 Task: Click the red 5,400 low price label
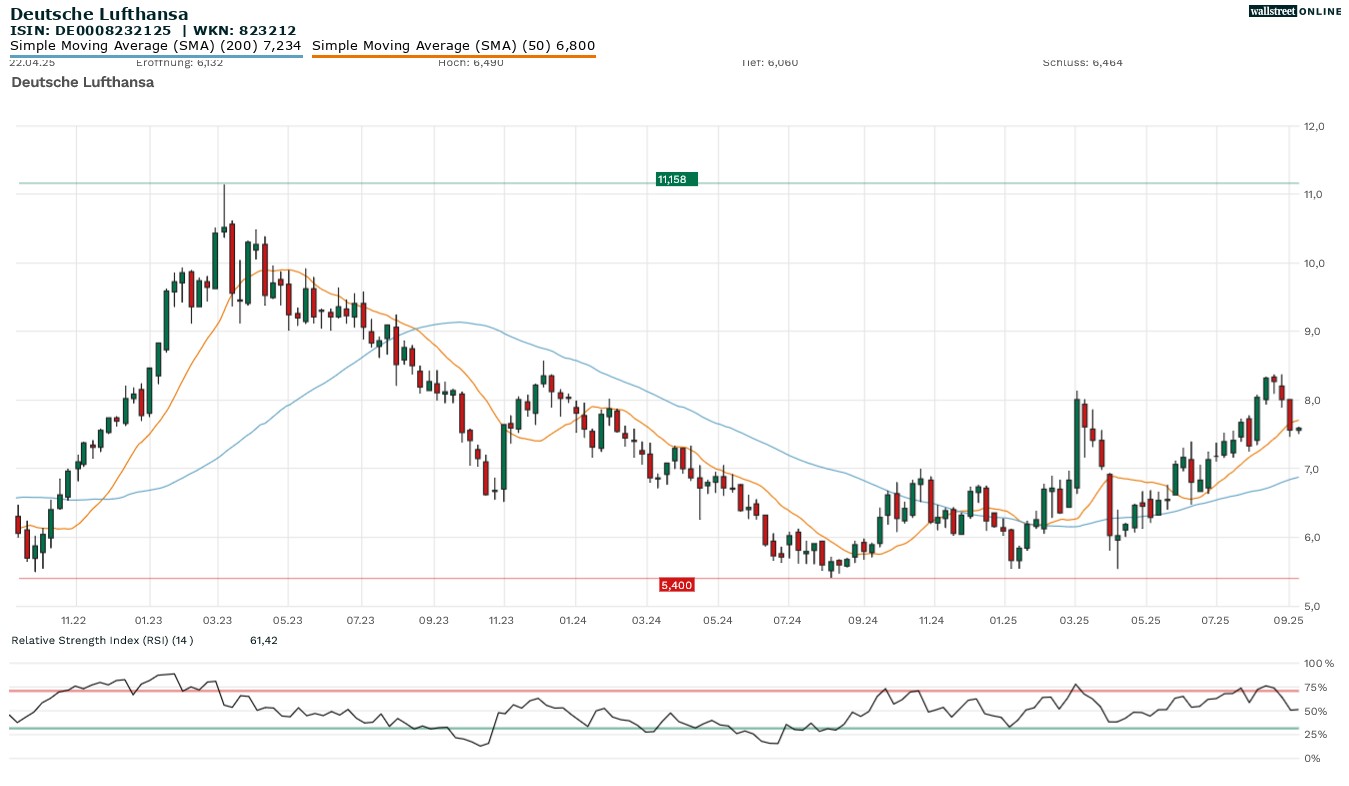click(677, 585)
